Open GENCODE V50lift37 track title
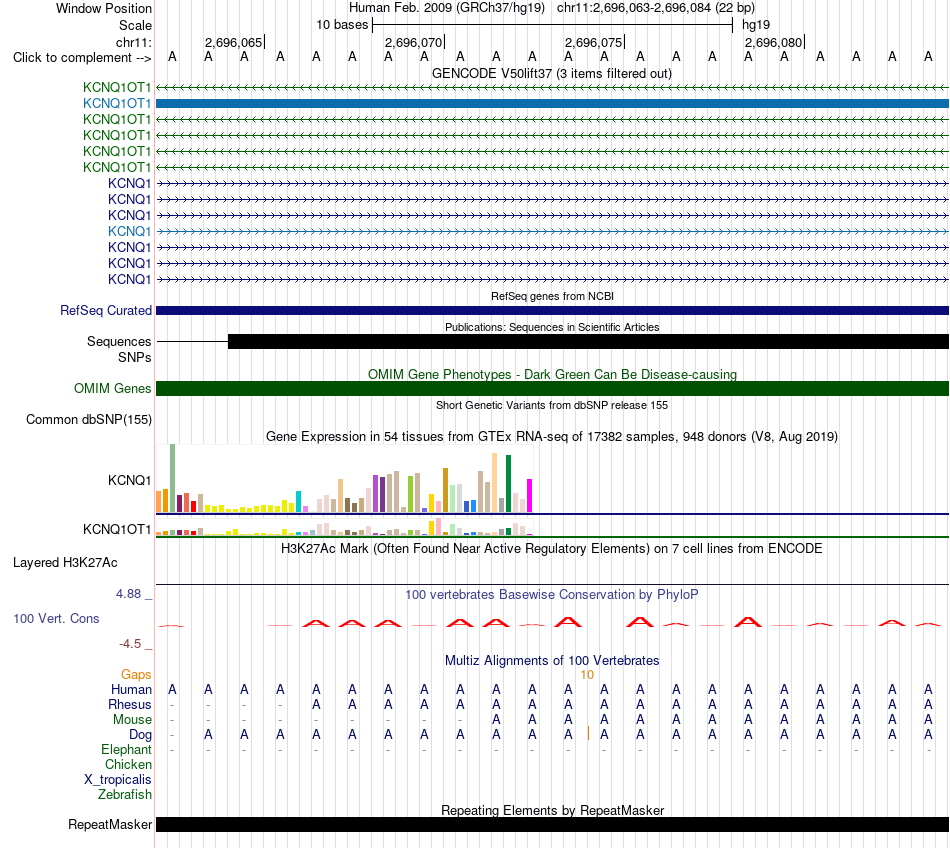 551,73
